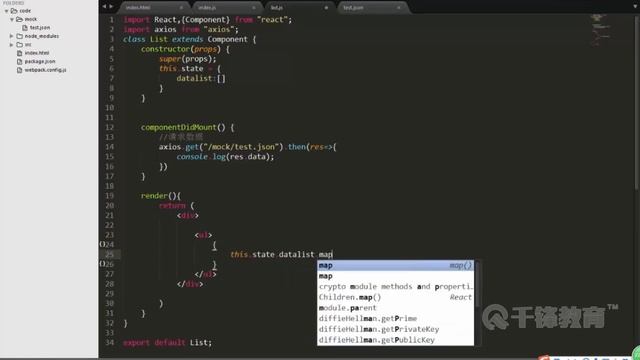This screenshot has width=640, height=360.
Task: Click the code minimap preview
Action: click(x=602, y=31)
